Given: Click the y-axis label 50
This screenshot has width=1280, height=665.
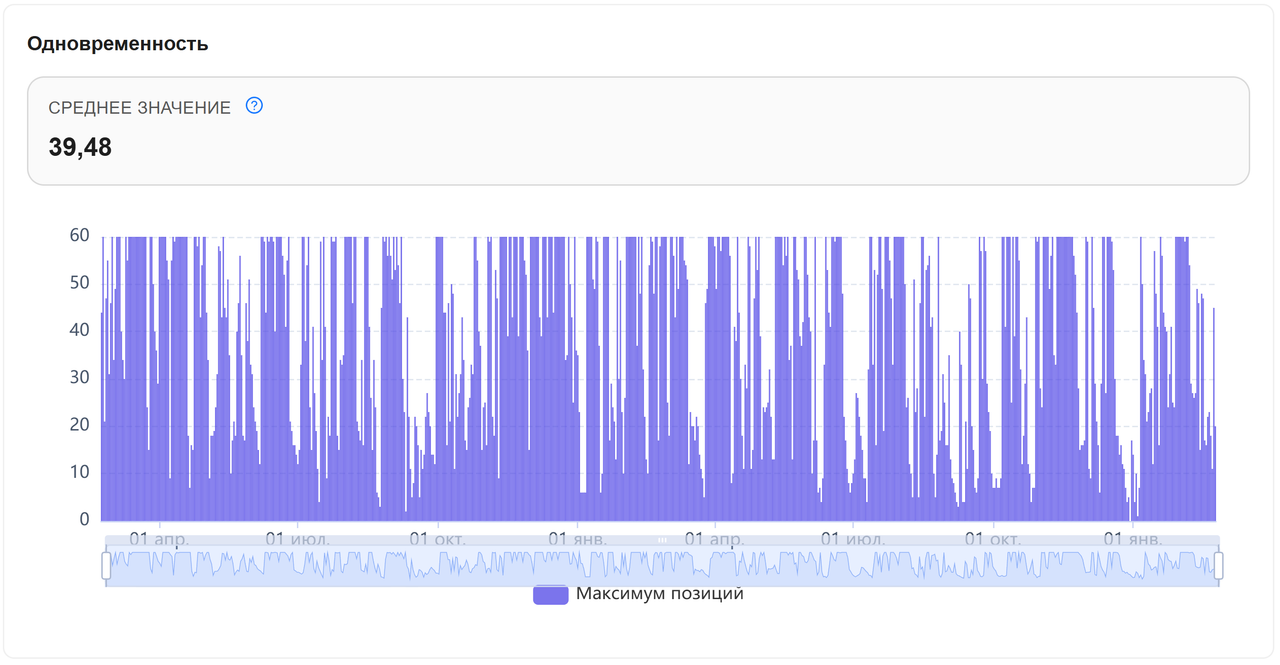Looking at the screenshot, I should coord(79,283).
